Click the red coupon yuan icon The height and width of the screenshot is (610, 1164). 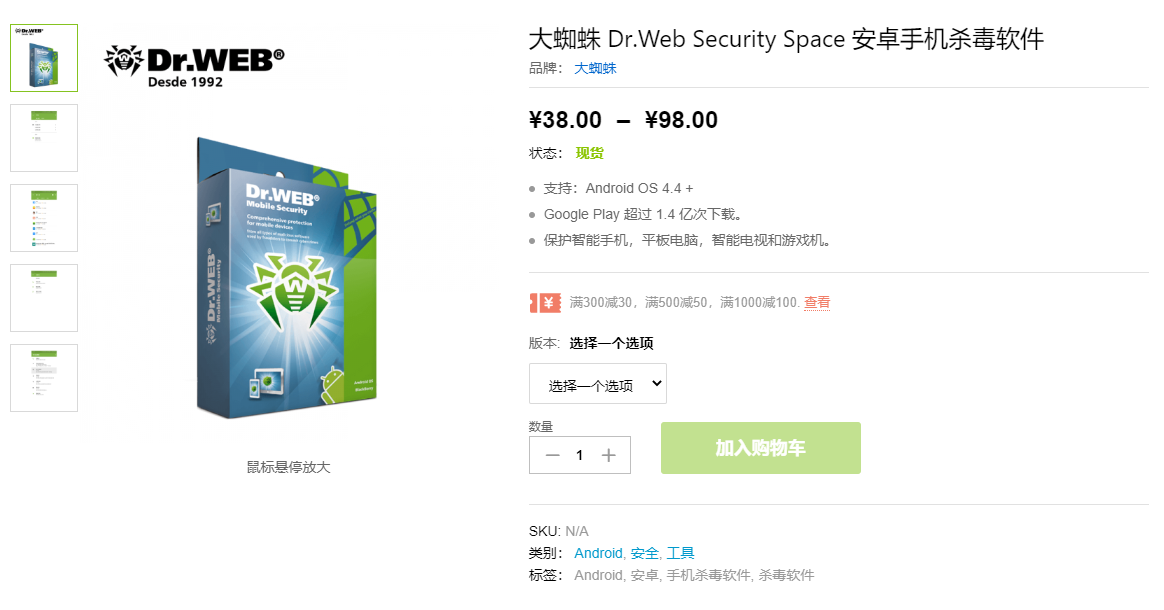[x=545, y=302]
